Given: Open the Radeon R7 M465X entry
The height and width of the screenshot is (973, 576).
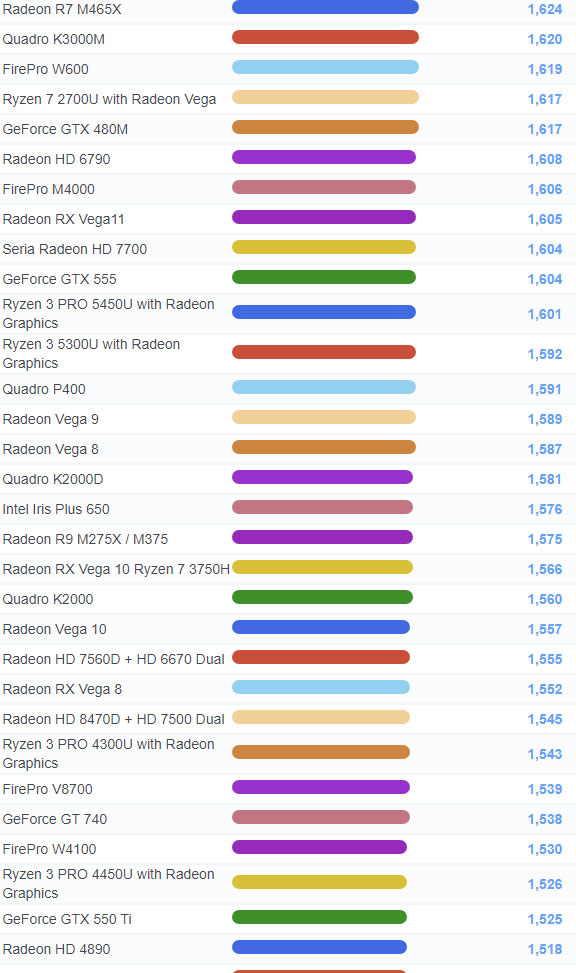Looking at the screenshot, I should [62, 9].
